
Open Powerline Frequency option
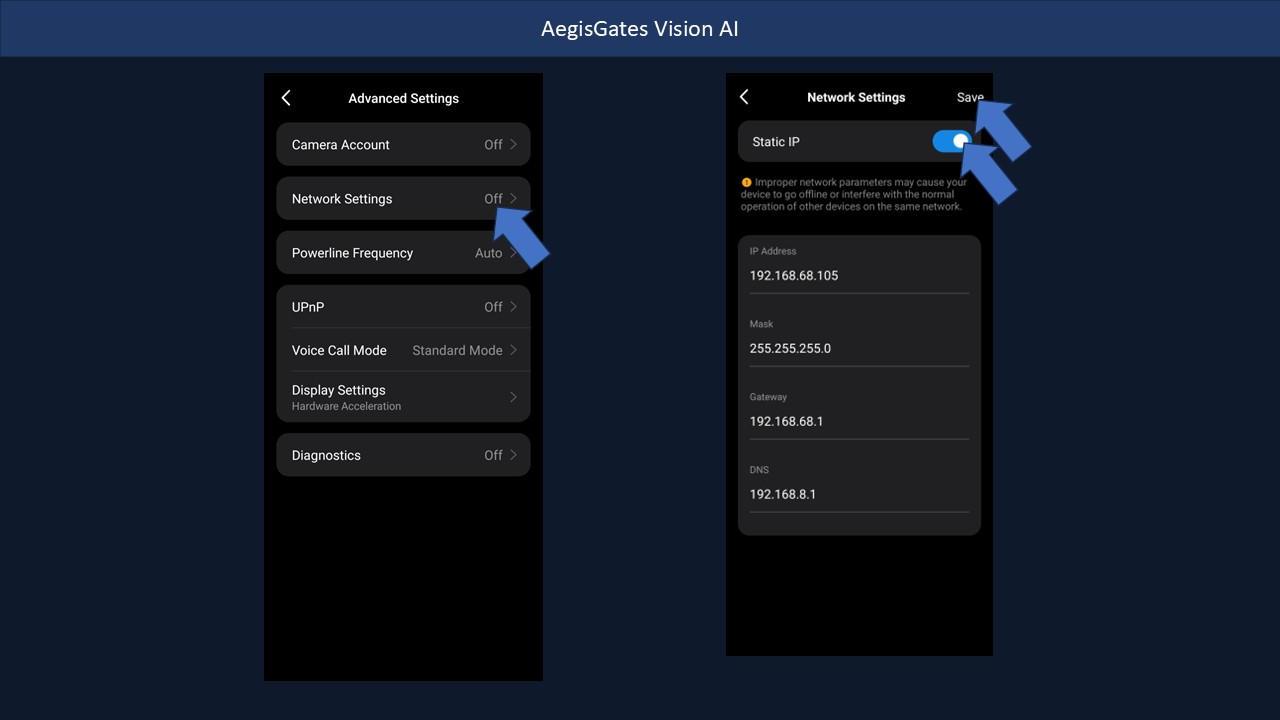403,253
